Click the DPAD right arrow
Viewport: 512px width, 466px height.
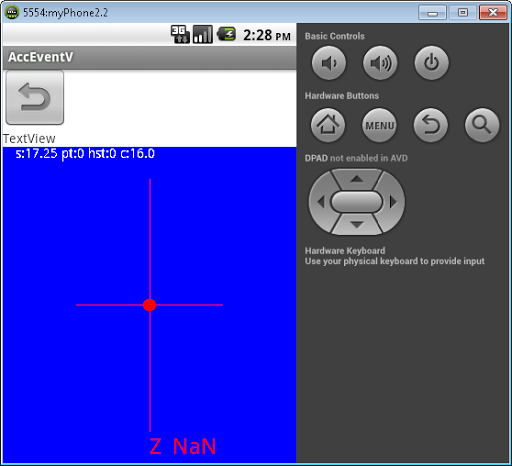click(393, 202)
